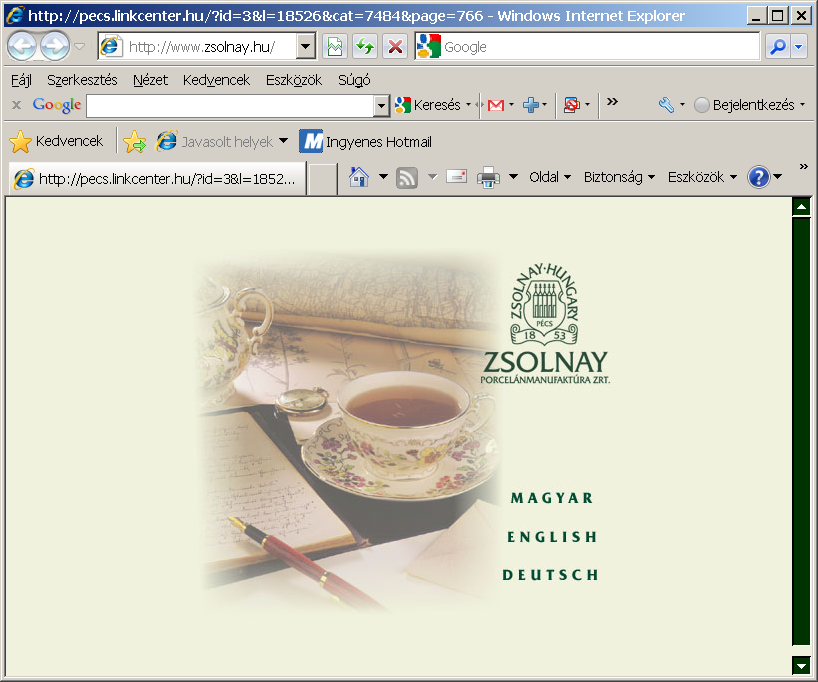Expand command bar overflow chevron
Image resolution: width=818 pixels, height=682 pixels.
[803, 166]
